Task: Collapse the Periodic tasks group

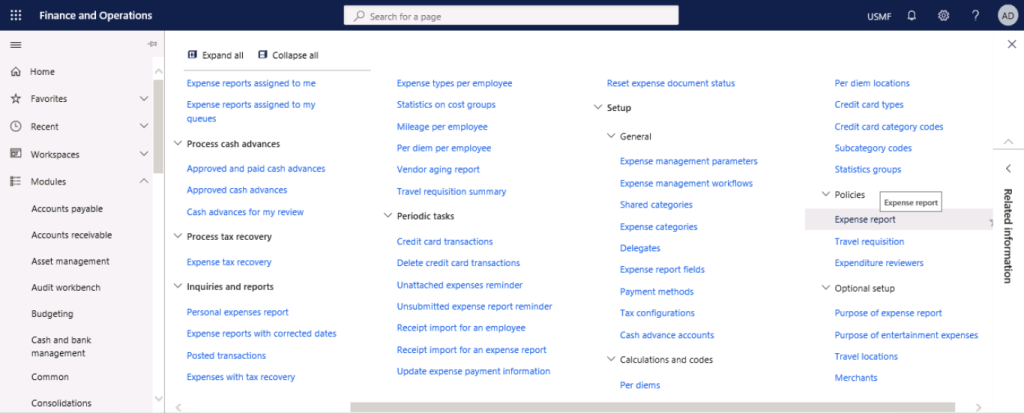Action: [387, 215]
